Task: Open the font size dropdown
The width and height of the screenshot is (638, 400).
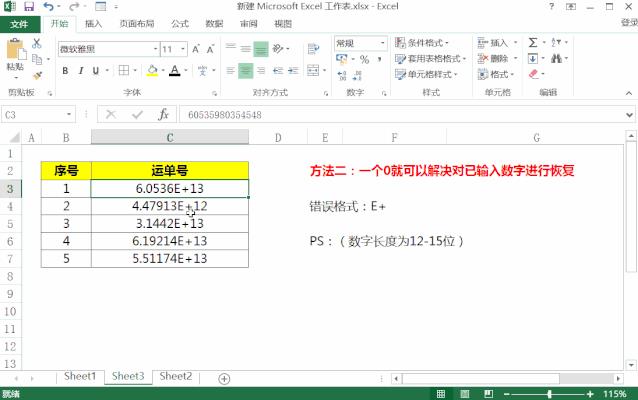Action: (183, 49)
